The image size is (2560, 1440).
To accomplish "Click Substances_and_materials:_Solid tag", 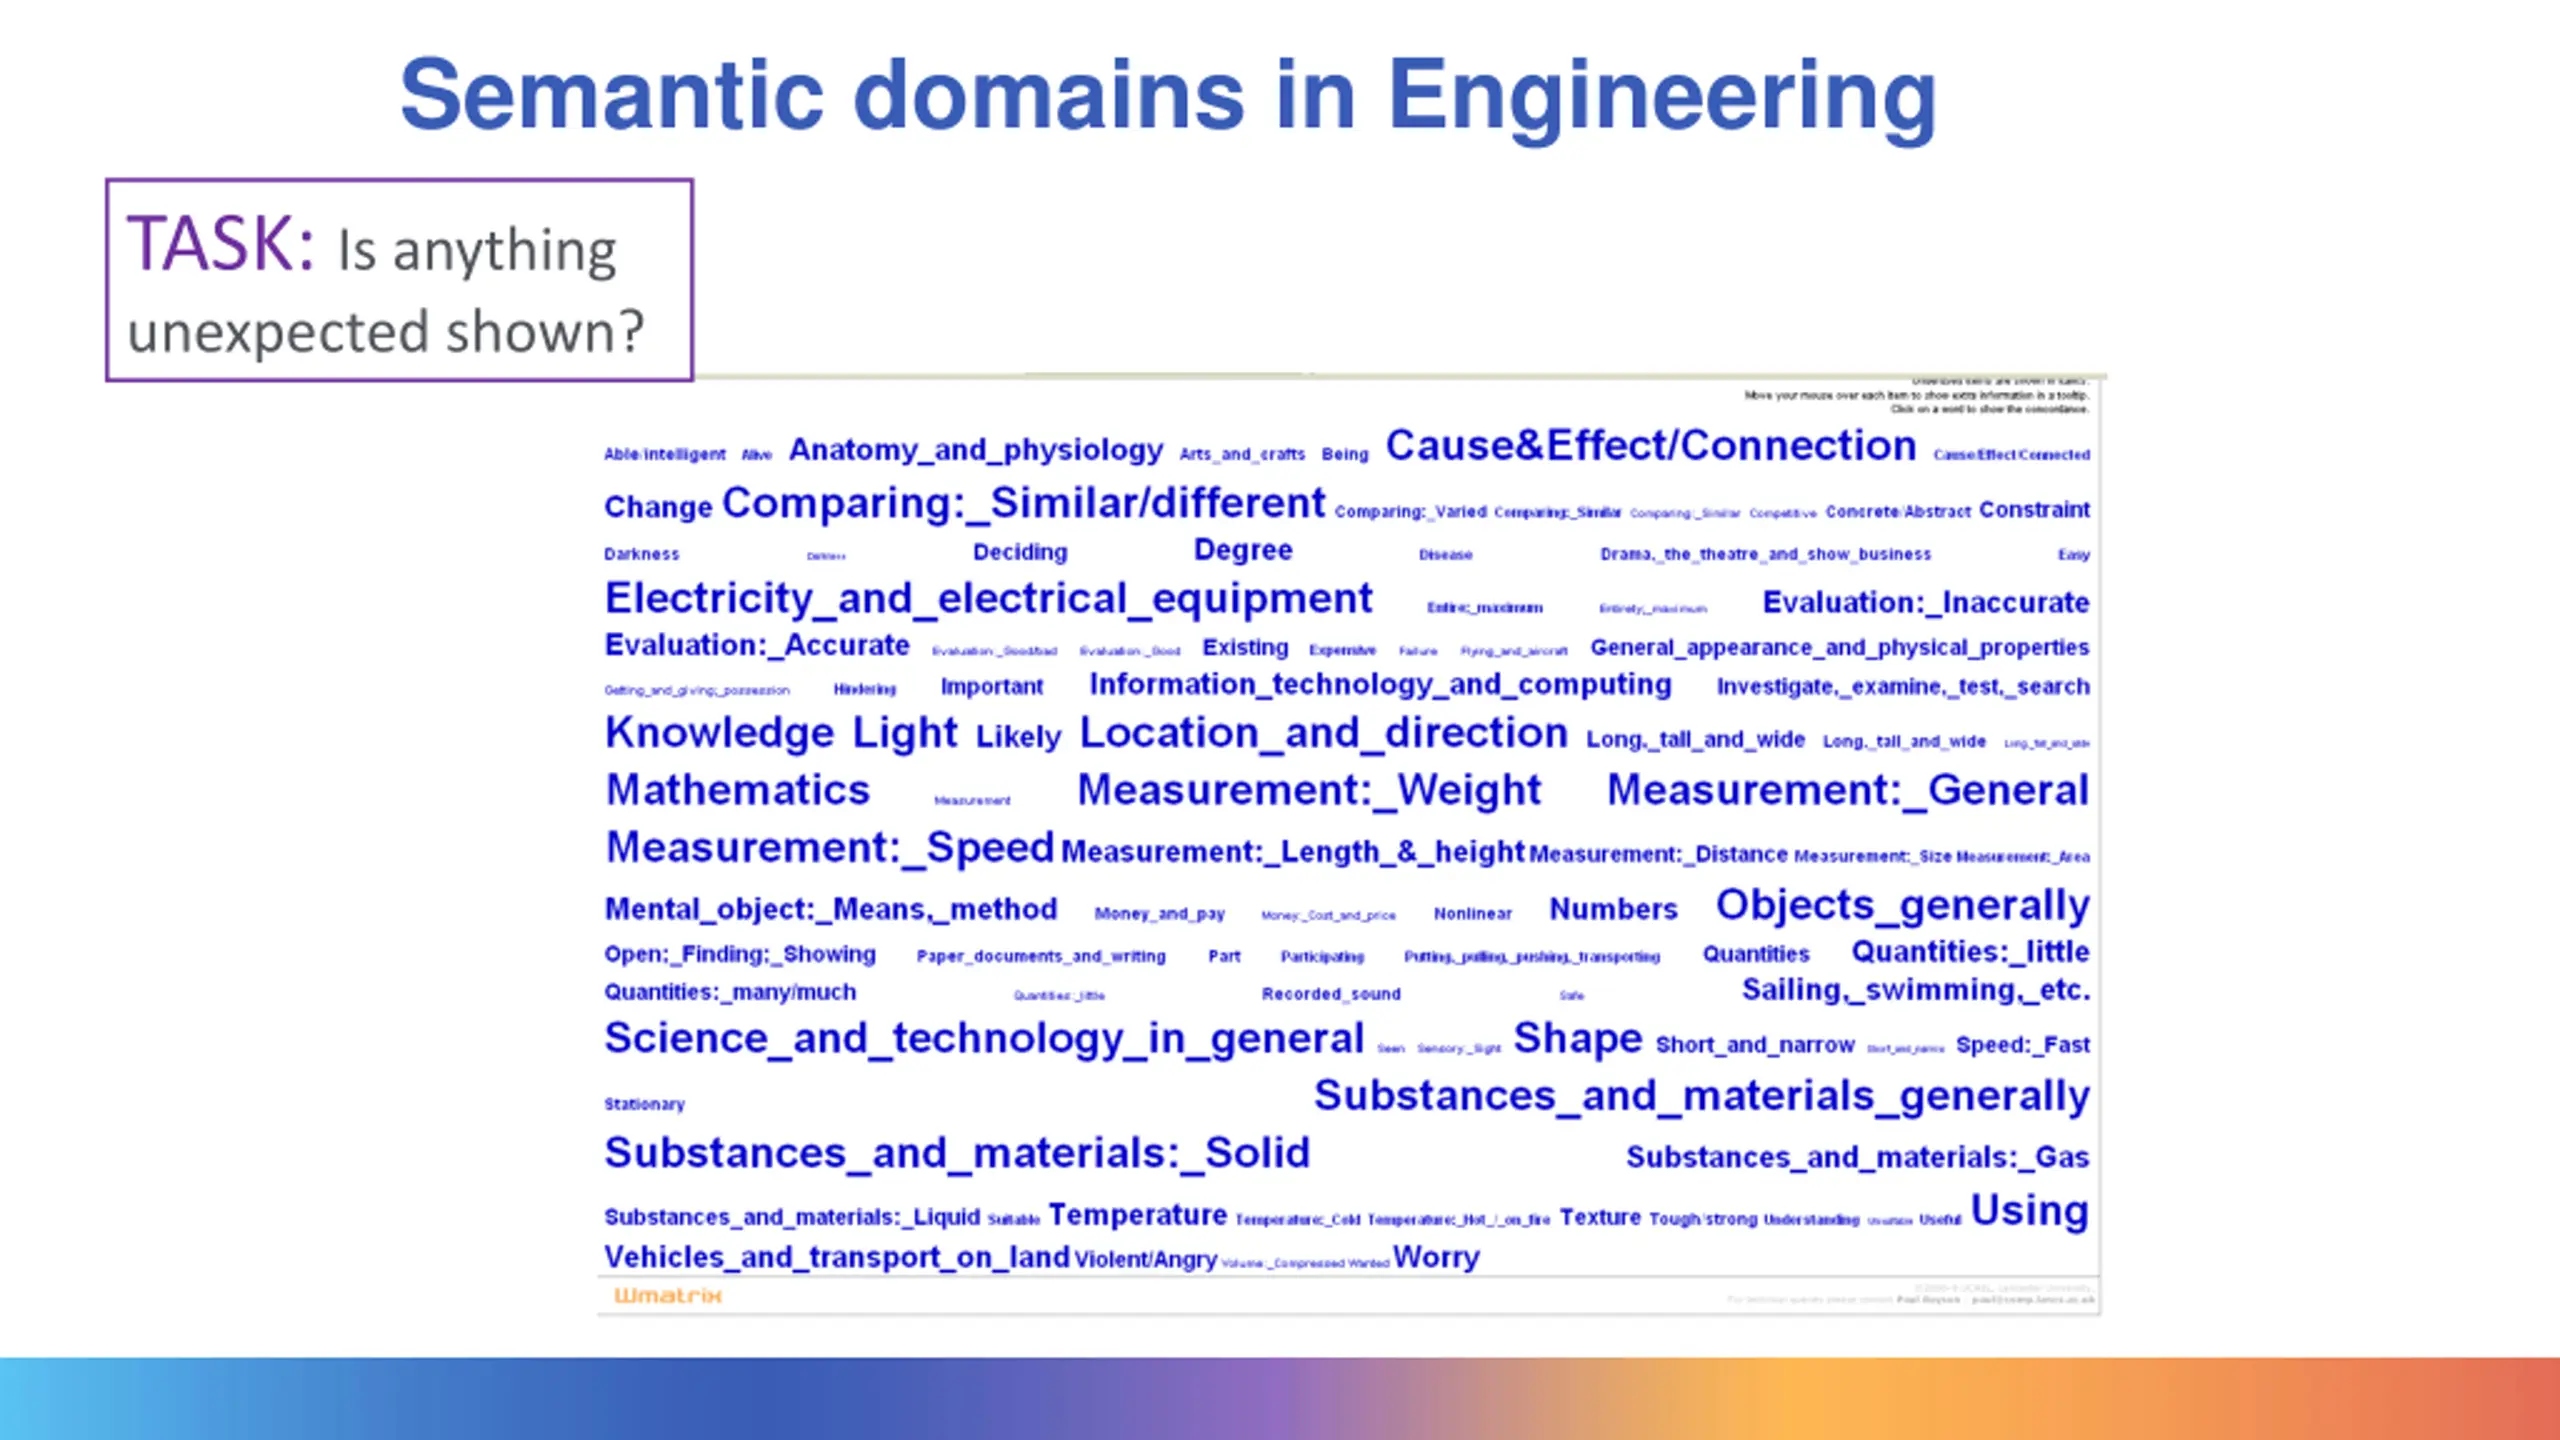I will click(x=957, y=1153).
